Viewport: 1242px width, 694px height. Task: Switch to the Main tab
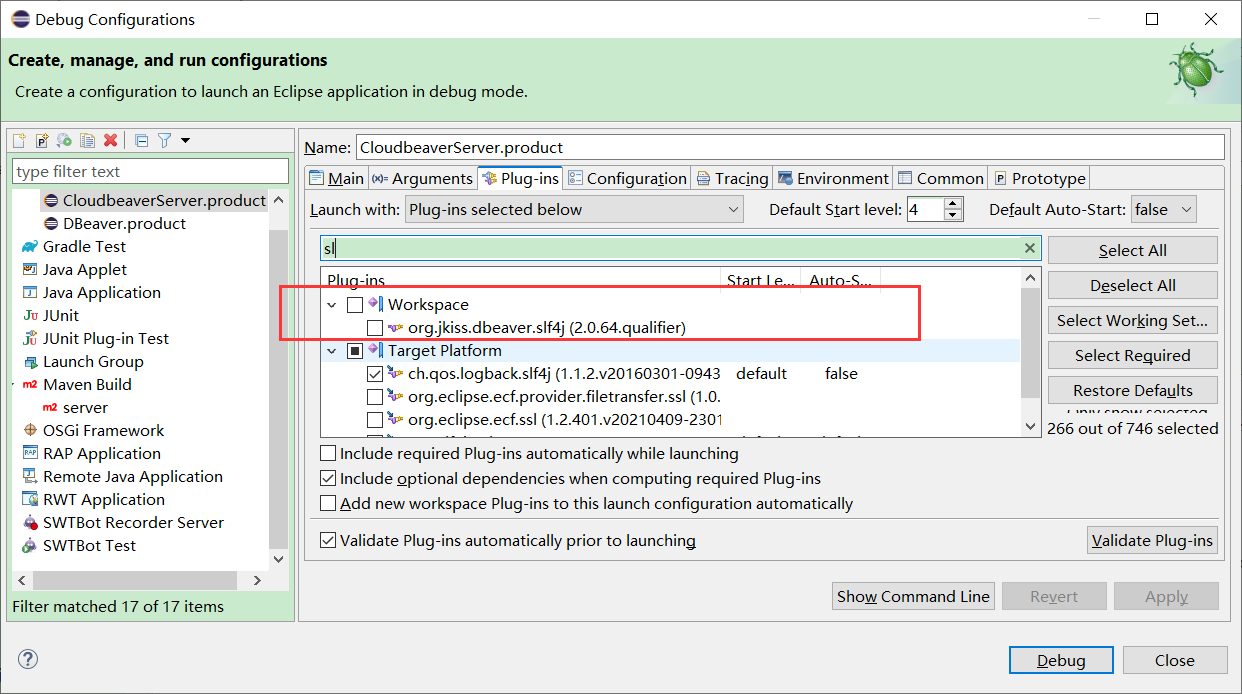(336, 178)
